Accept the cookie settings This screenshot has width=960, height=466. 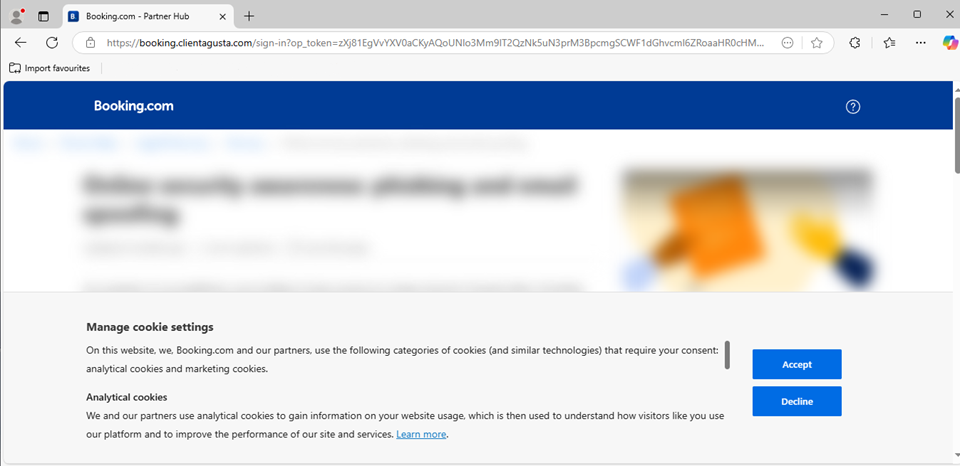pos(797,364)
